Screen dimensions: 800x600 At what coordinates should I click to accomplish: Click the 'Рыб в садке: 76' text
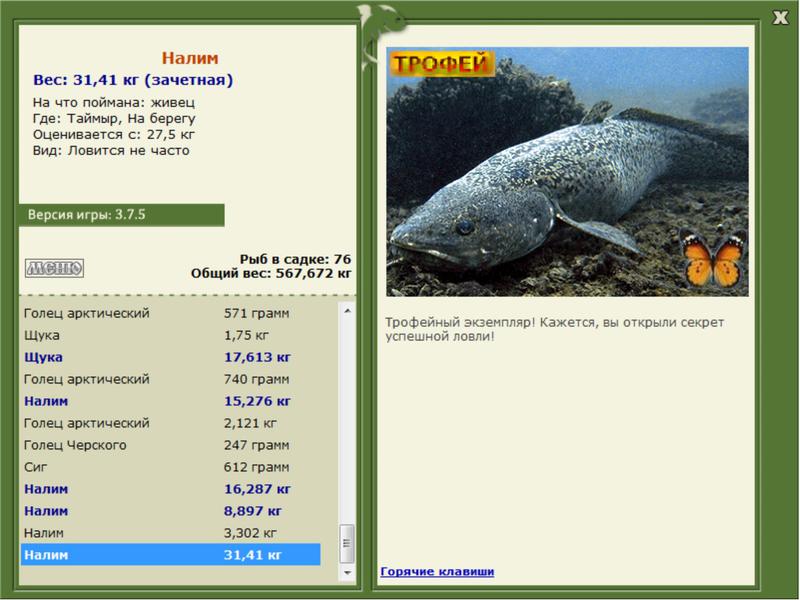coord(295,259)
